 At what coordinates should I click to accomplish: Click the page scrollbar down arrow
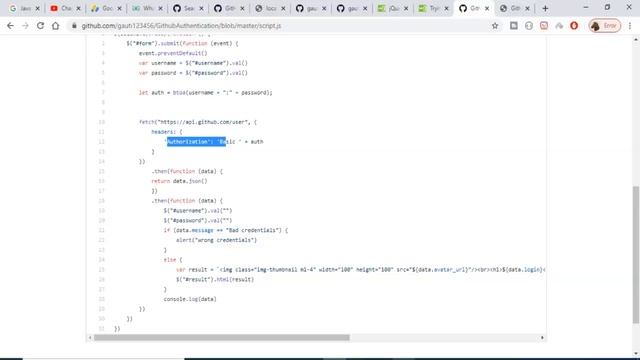[636, 353]
